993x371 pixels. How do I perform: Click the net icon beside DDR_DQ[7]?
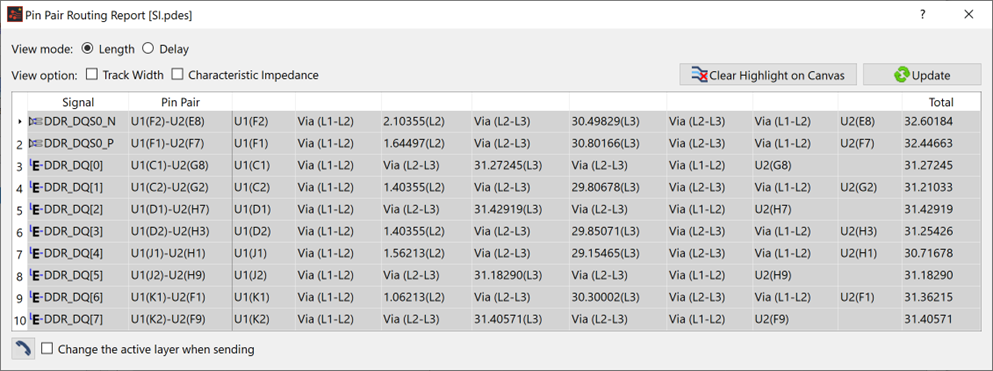tap(35, 319)
